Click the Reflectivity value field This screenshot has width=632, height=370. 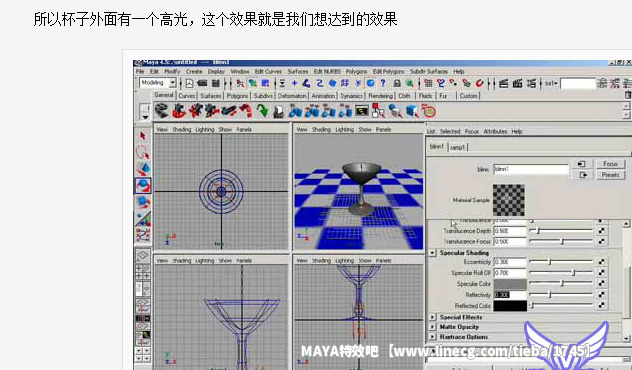[x=510, y=295]
